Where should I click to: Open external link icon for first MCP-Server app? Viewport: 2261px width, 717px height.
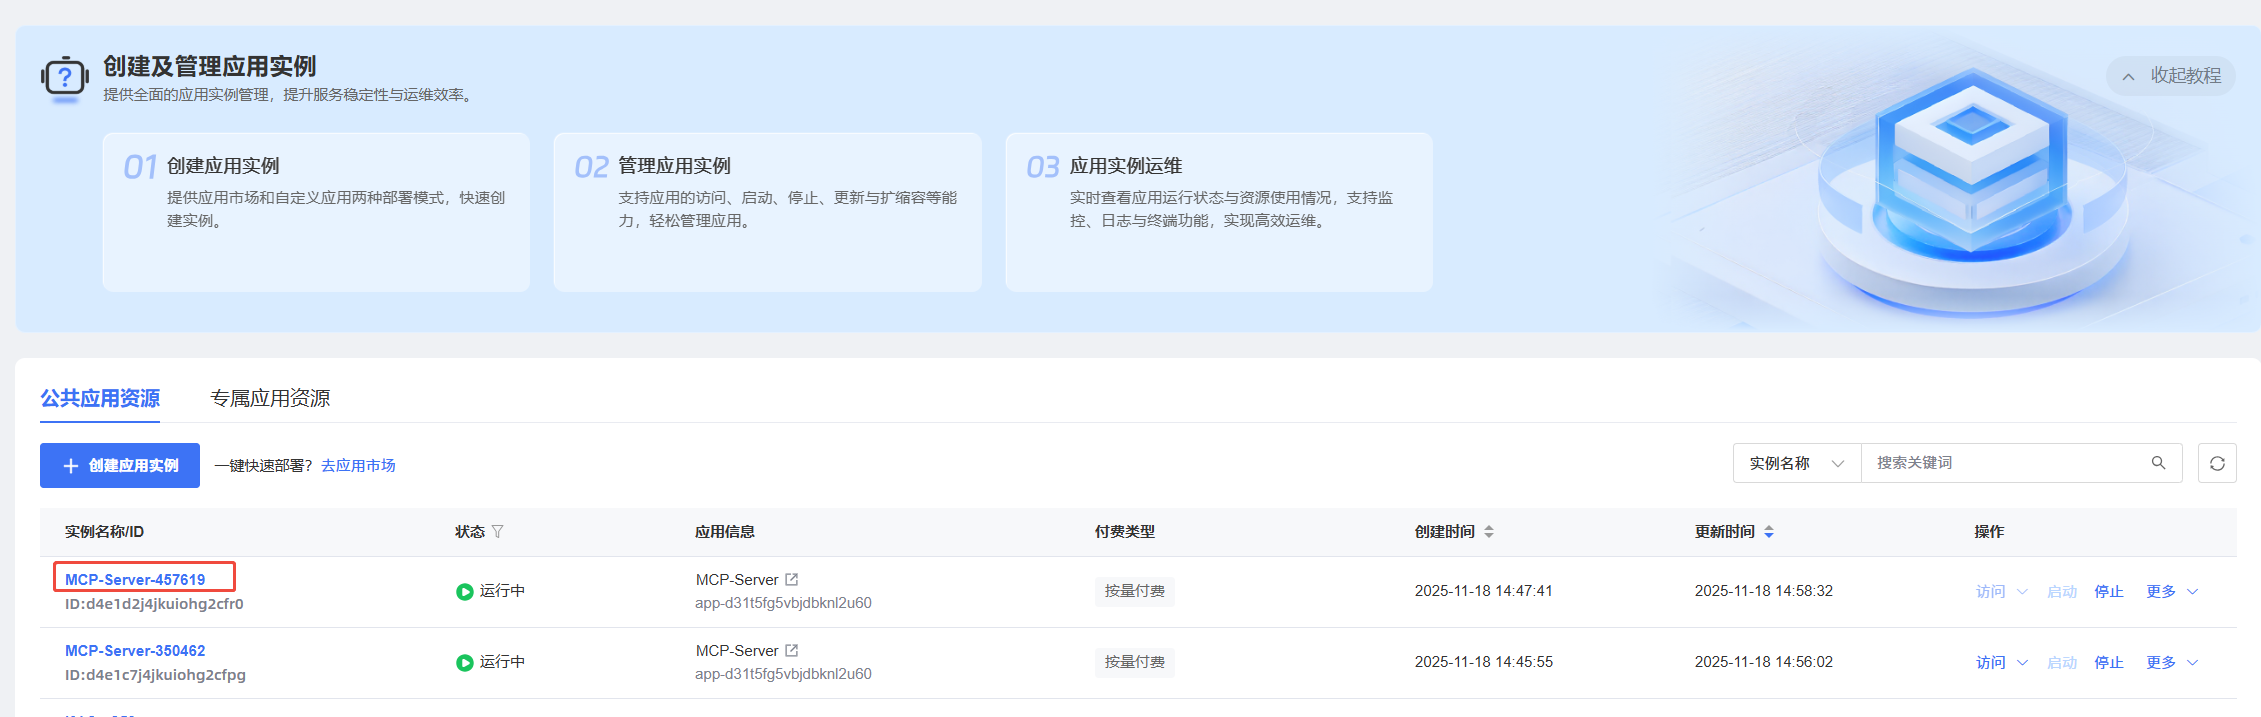(x=792, y=579)
